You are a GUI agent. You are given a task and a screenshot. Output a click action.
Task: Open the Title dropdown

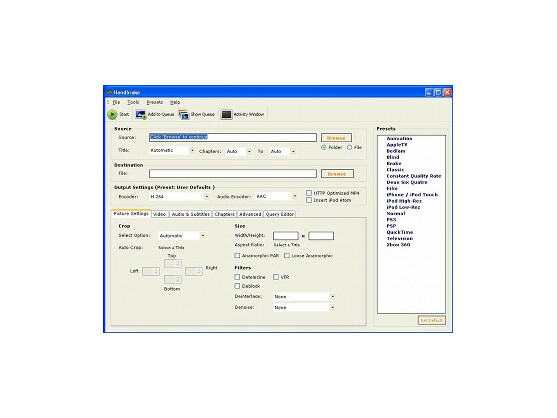tap(172, 151)
